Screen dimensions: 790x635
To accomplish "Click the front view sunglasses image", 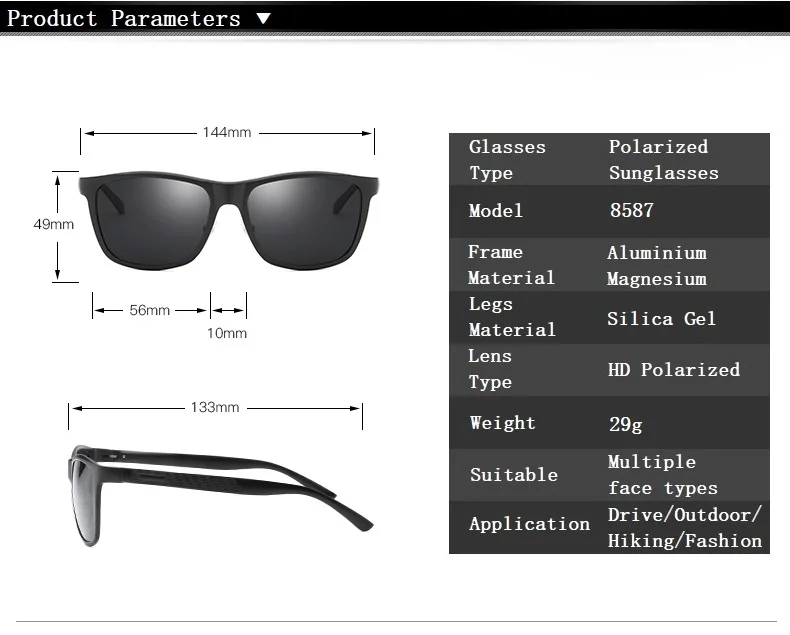I will pyautogui.click(x=228, y=221).
